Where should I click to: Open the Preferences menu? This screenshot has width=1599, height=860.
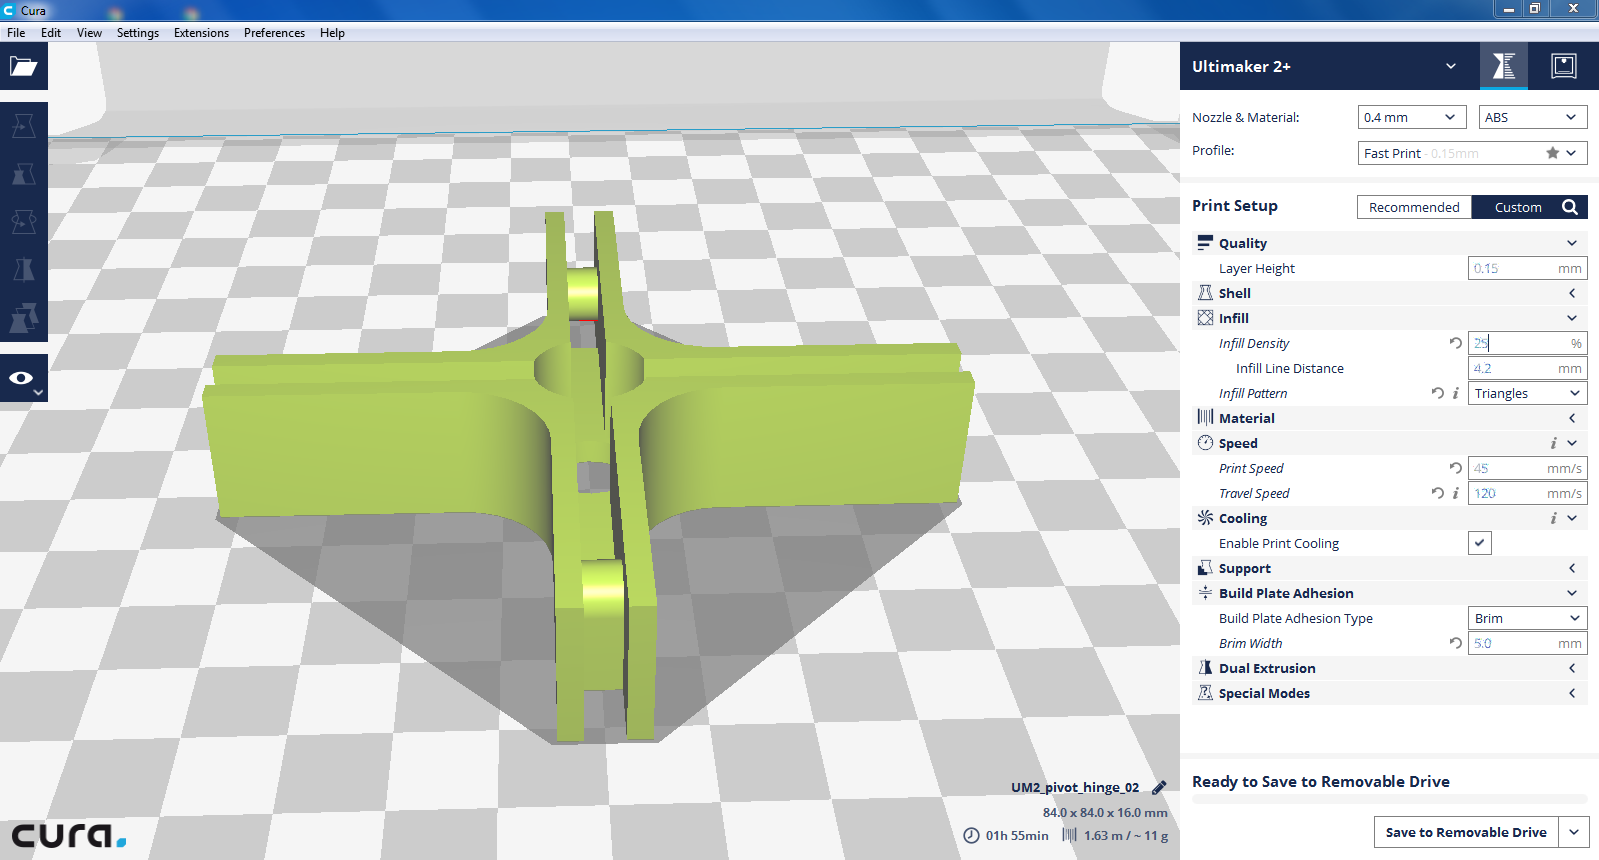pyautogui.click(x=274, y=33)
